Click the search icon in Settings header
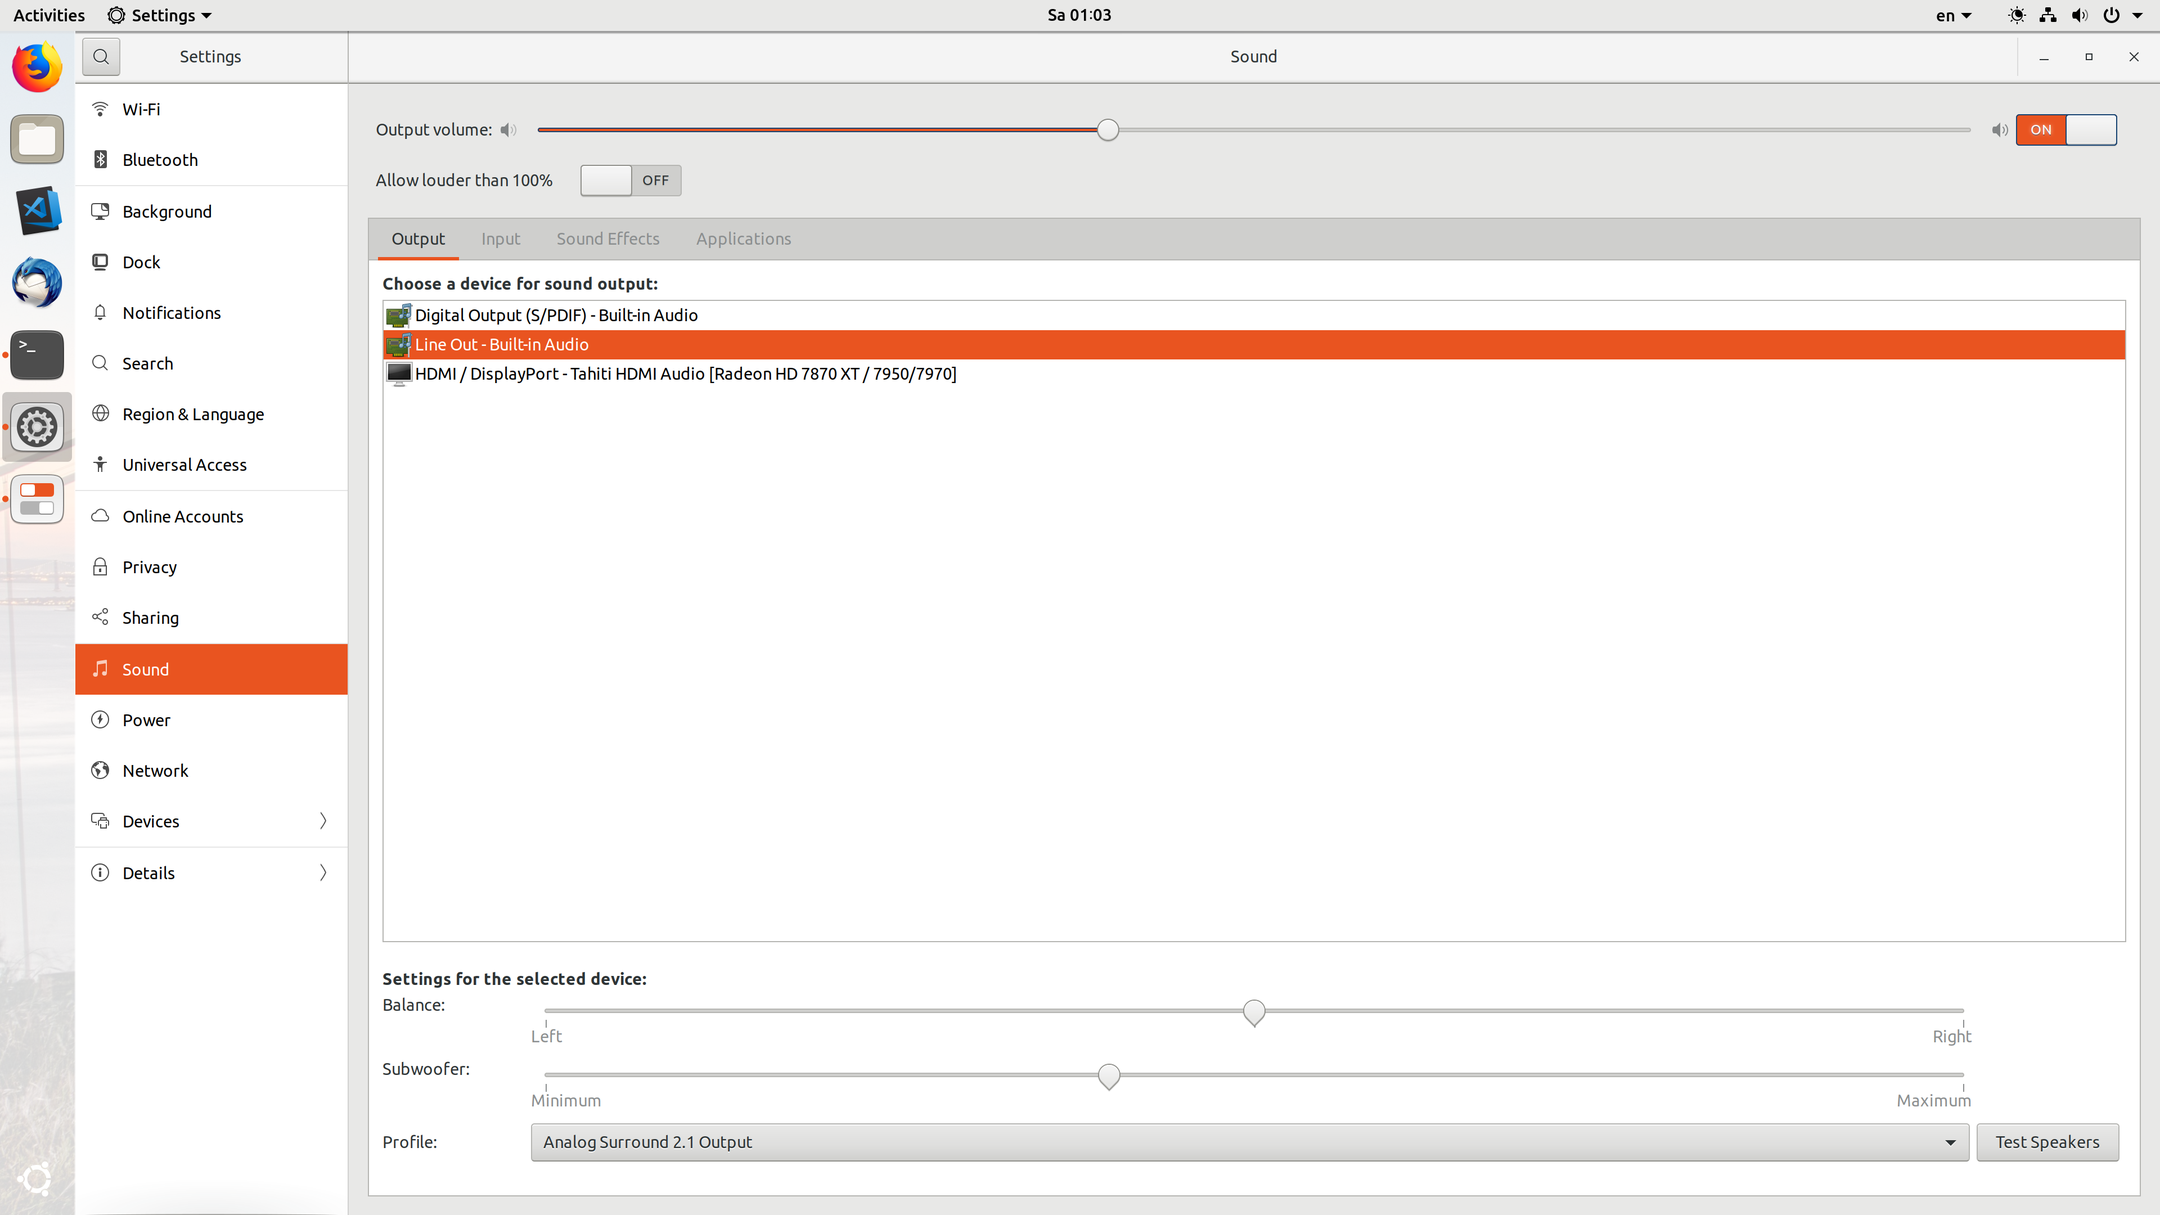 [101, 57]
